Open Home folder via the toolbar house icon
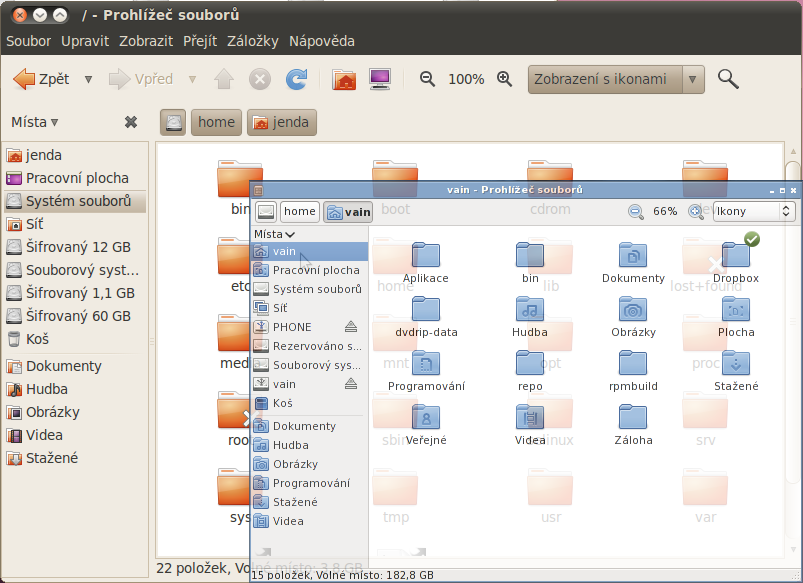This screenshot has height=583, width=803. coord(344,80)
